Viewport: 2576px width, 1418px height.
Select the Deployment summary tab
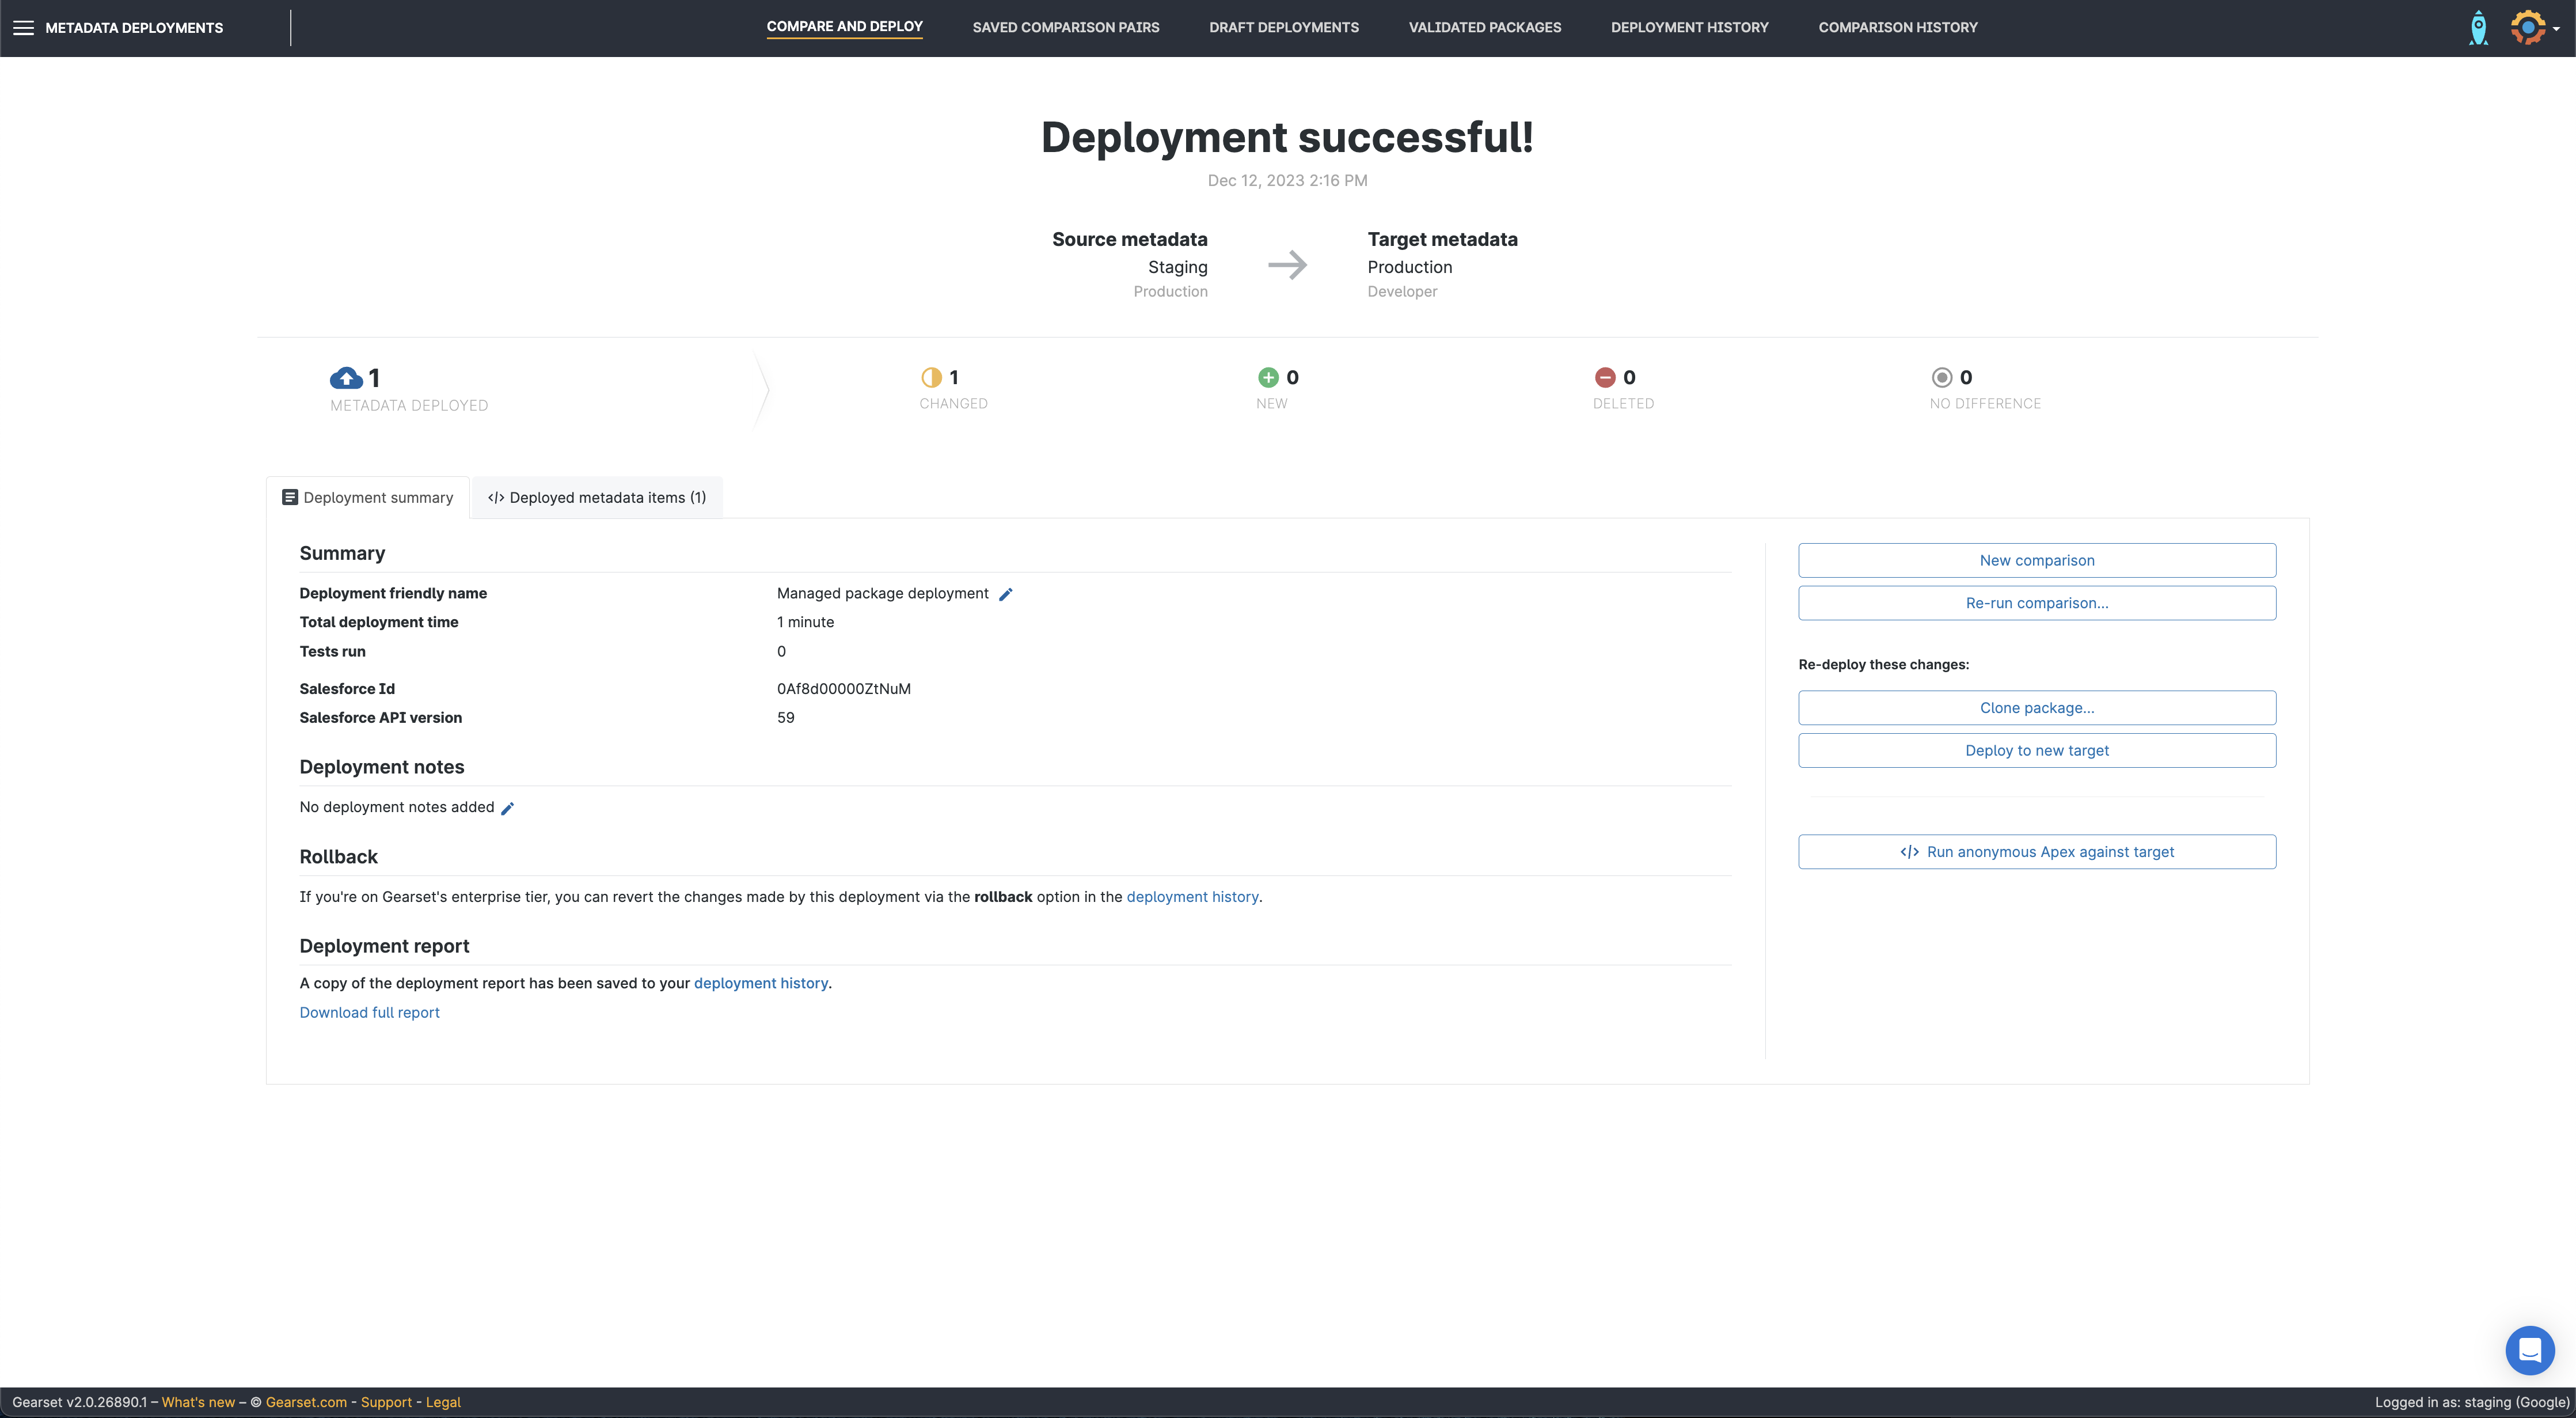pyautogui.click(x=368, y=498)
